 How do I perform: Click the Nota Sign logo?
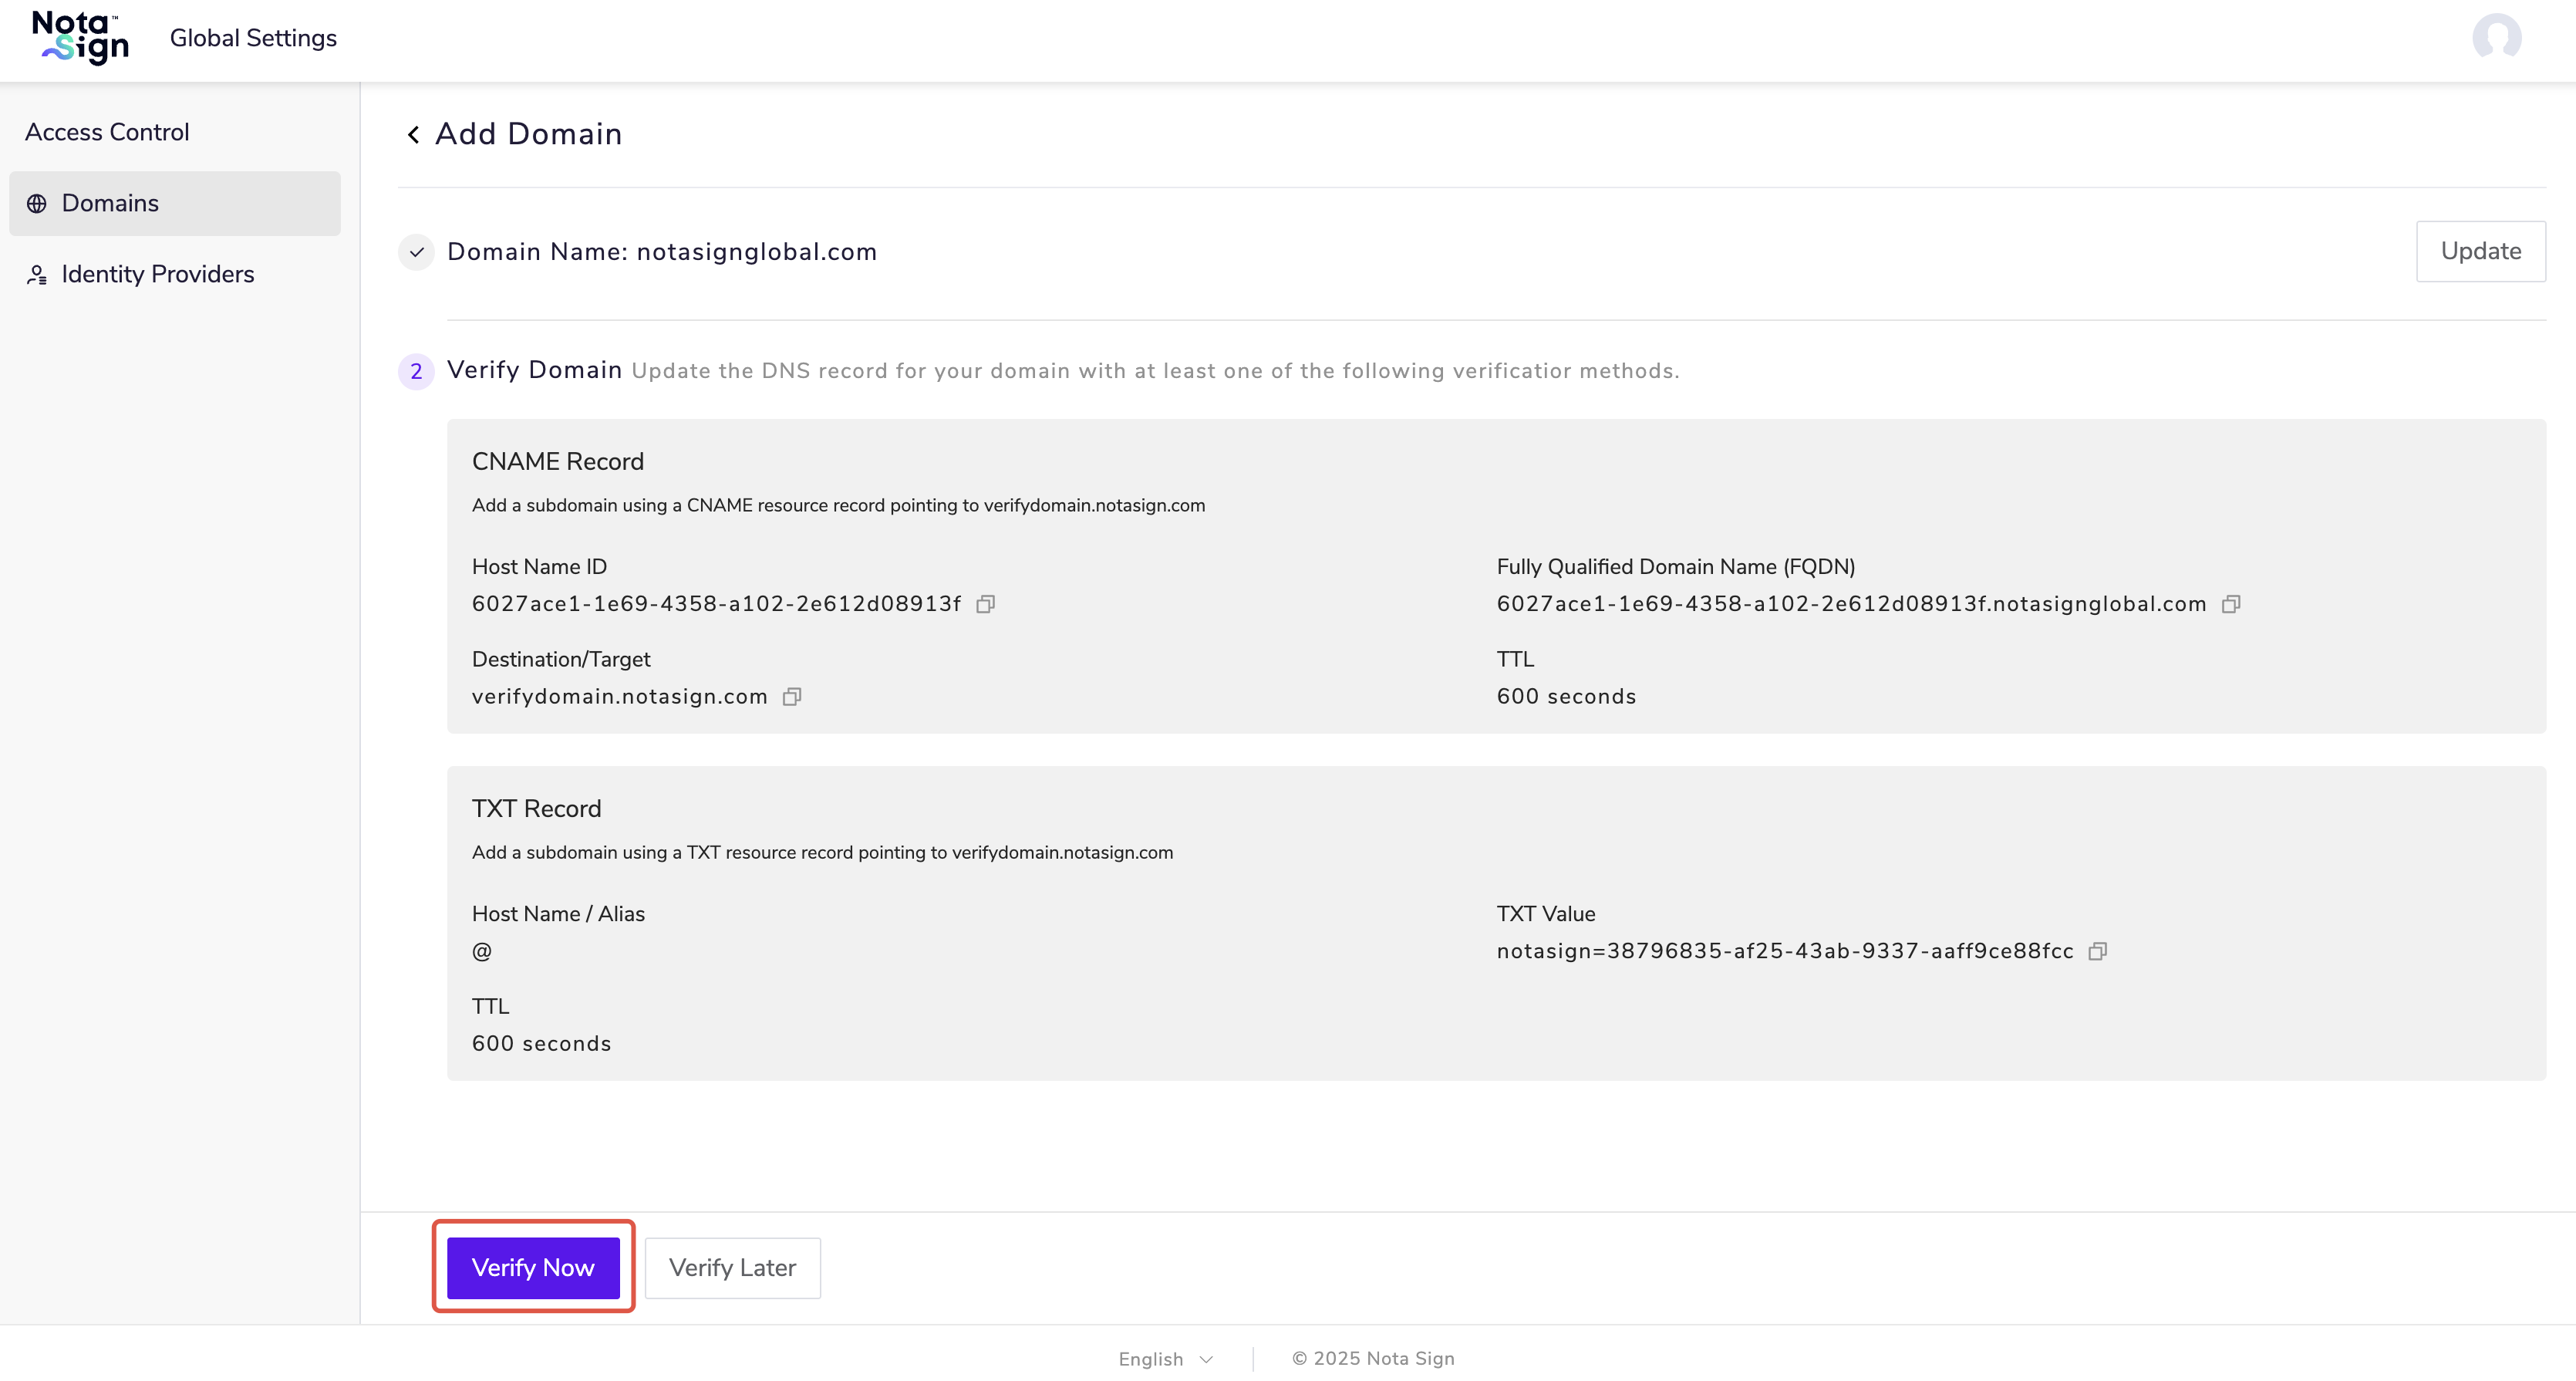point(80,38)
